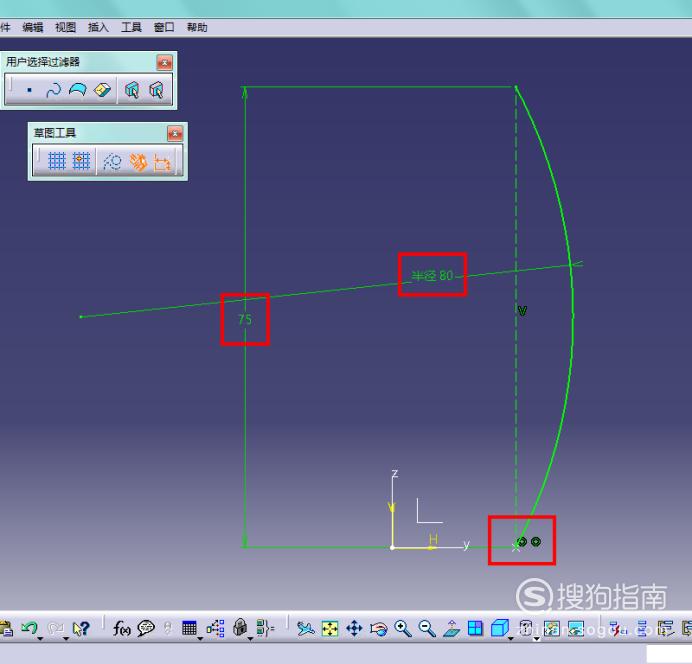
Task: Select the 75 length dimension value
Action: (x=245, y=319)
